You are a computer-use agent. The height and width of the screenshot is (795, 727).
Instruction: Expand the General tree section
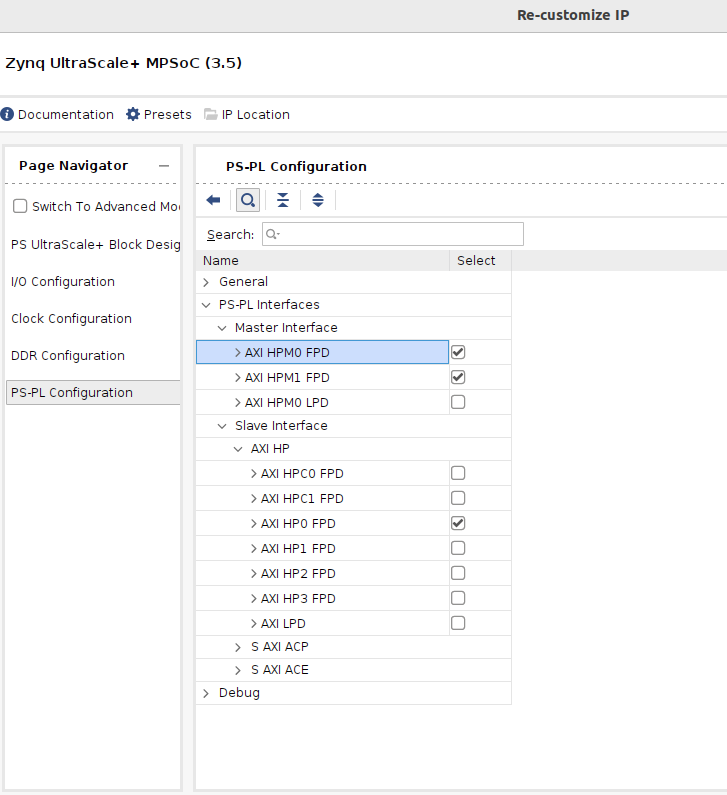tap(206, 282)
